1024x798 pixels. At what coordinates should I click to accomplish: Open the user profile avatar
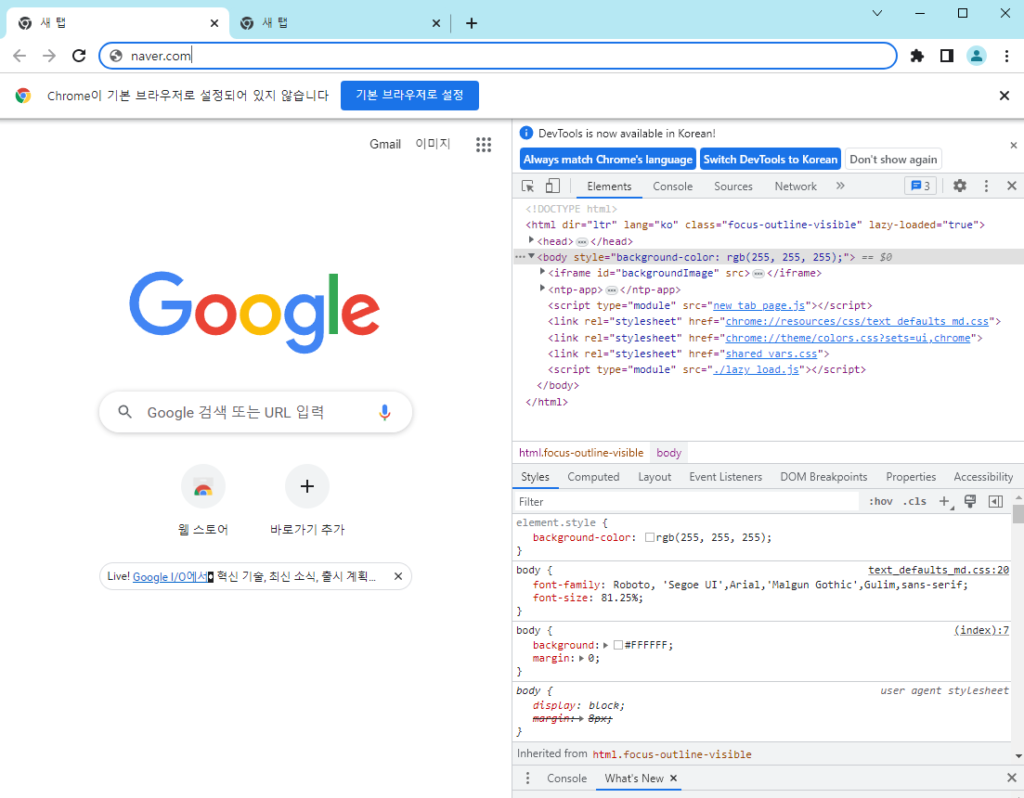point(976,56)
